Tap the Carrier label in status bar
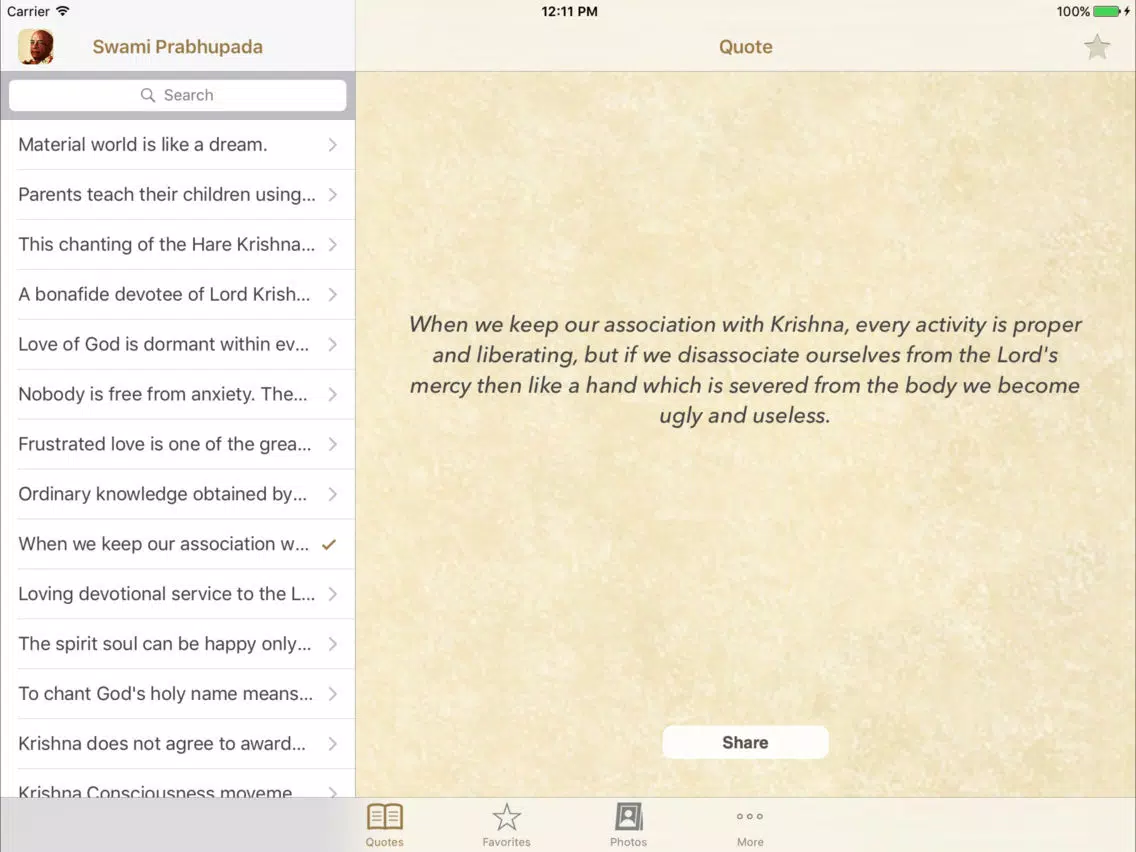1136x852 pixels. [28, 12]
